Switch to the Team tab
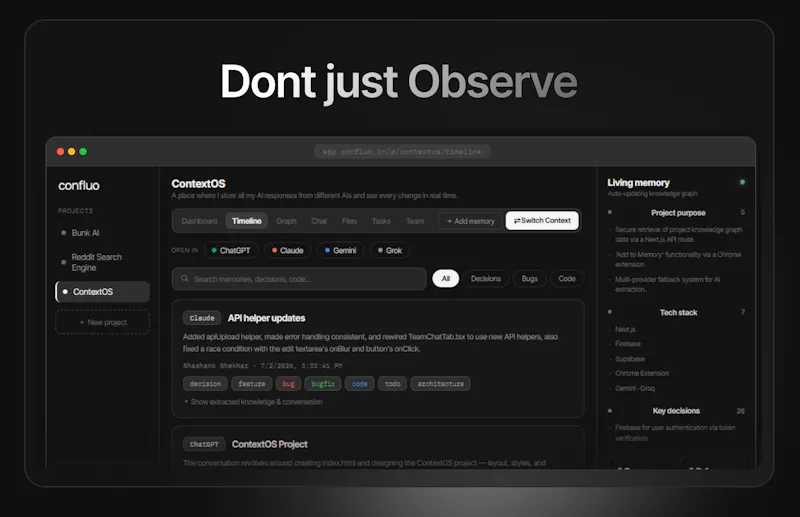 pyautogui.click(x=415, y=221)
